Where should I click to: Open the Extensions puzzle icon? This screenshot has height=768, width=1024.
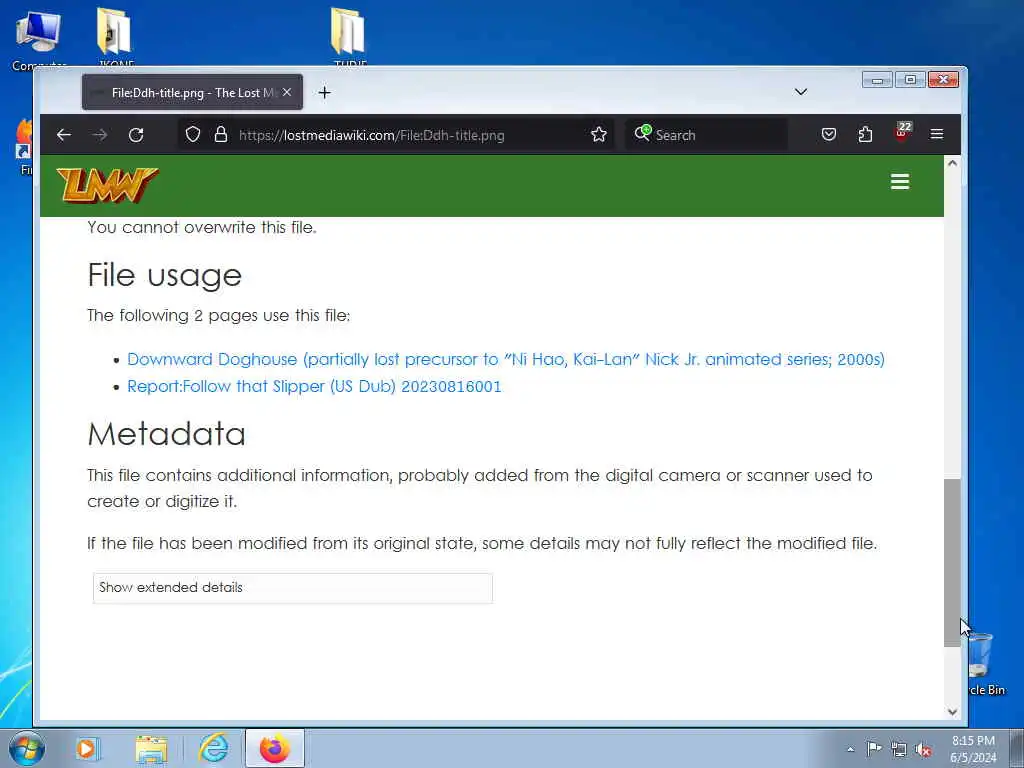point(865,135)
